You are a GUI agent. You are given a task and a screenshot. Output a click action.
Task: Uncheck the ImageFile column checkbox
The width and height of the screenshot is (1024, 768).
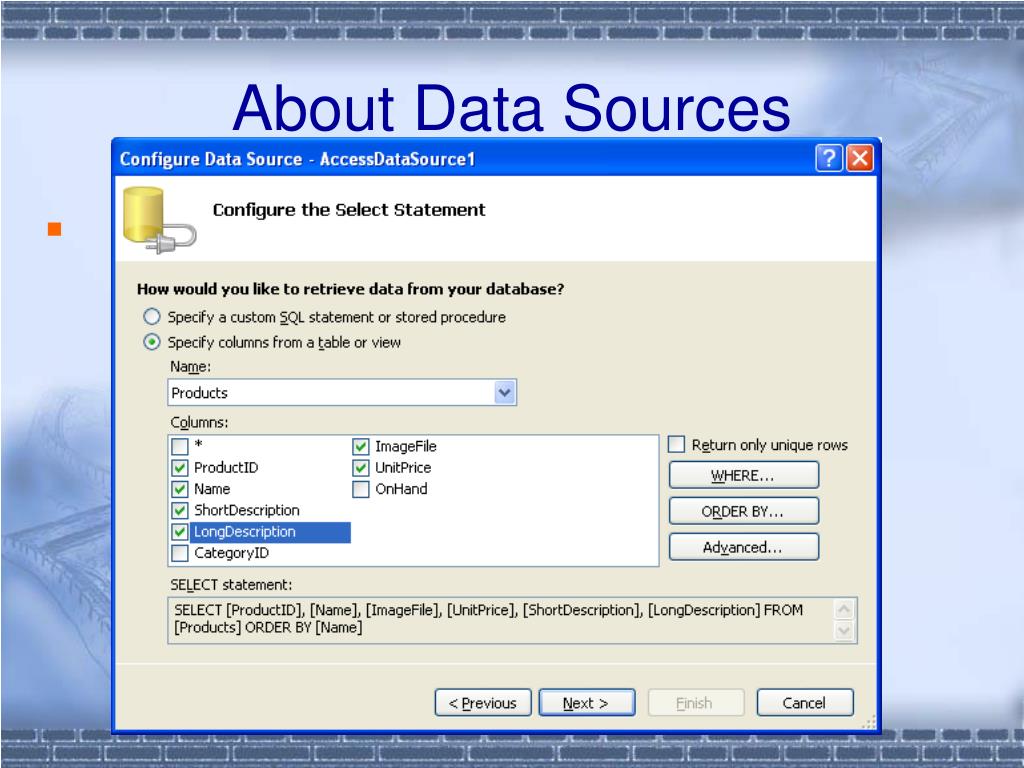(x=360, y=447)
